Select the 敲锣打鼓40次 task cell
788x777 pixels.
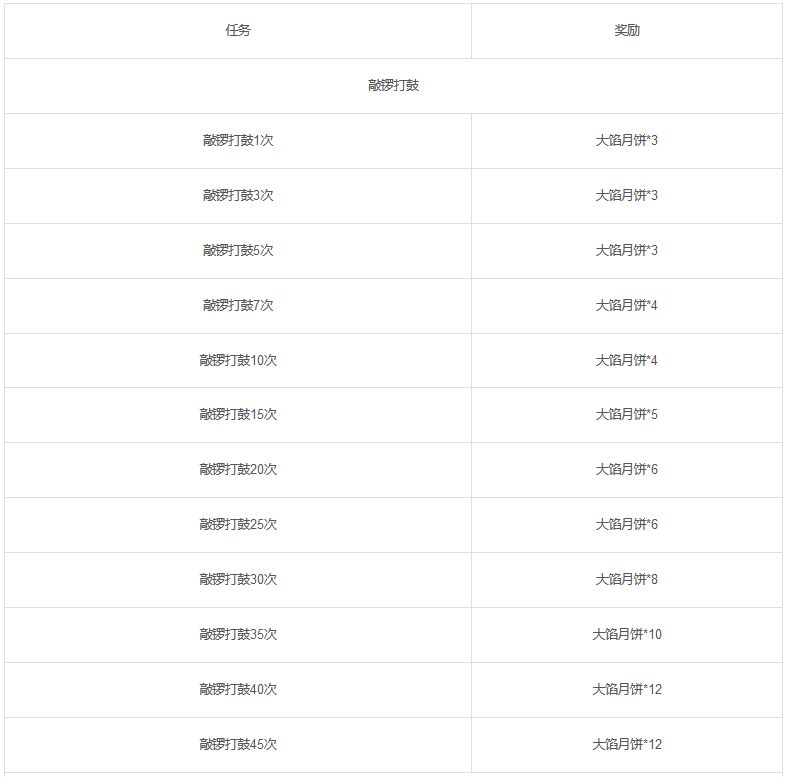tap(238, 690)
